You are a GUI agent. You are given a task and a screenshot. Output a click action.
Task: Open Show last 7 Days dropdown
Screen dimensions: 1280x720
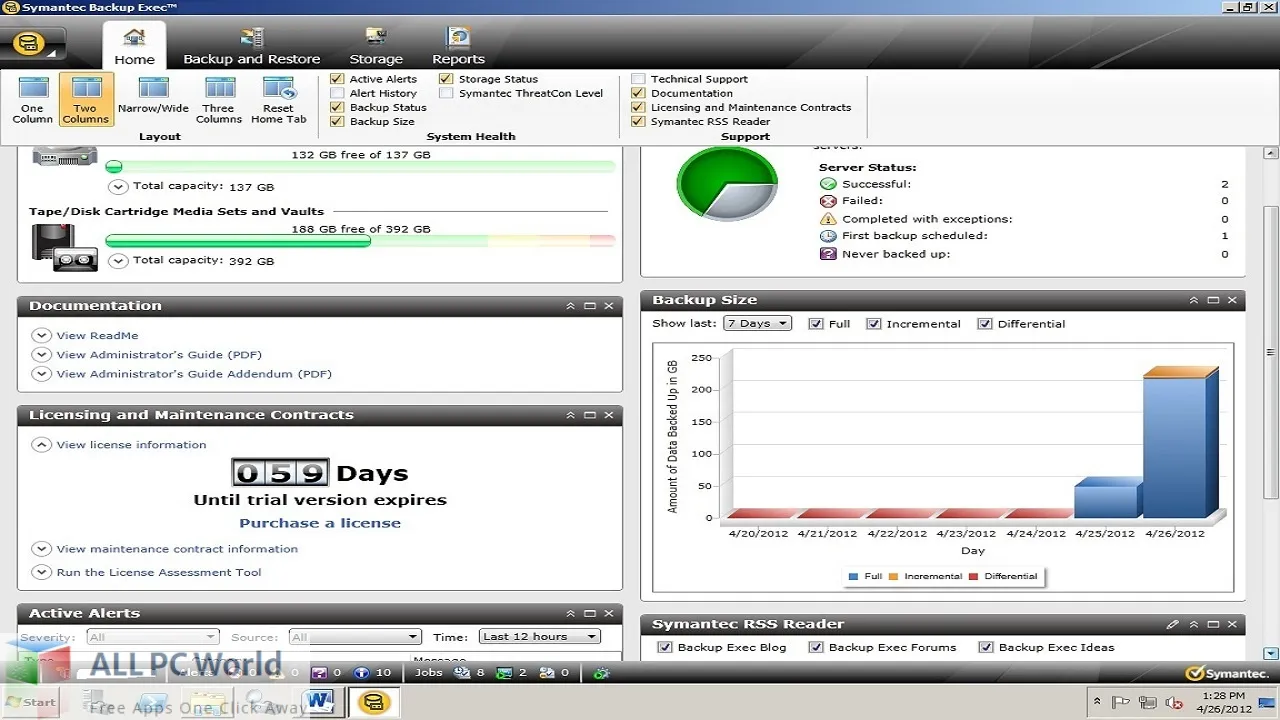(758, 323)
